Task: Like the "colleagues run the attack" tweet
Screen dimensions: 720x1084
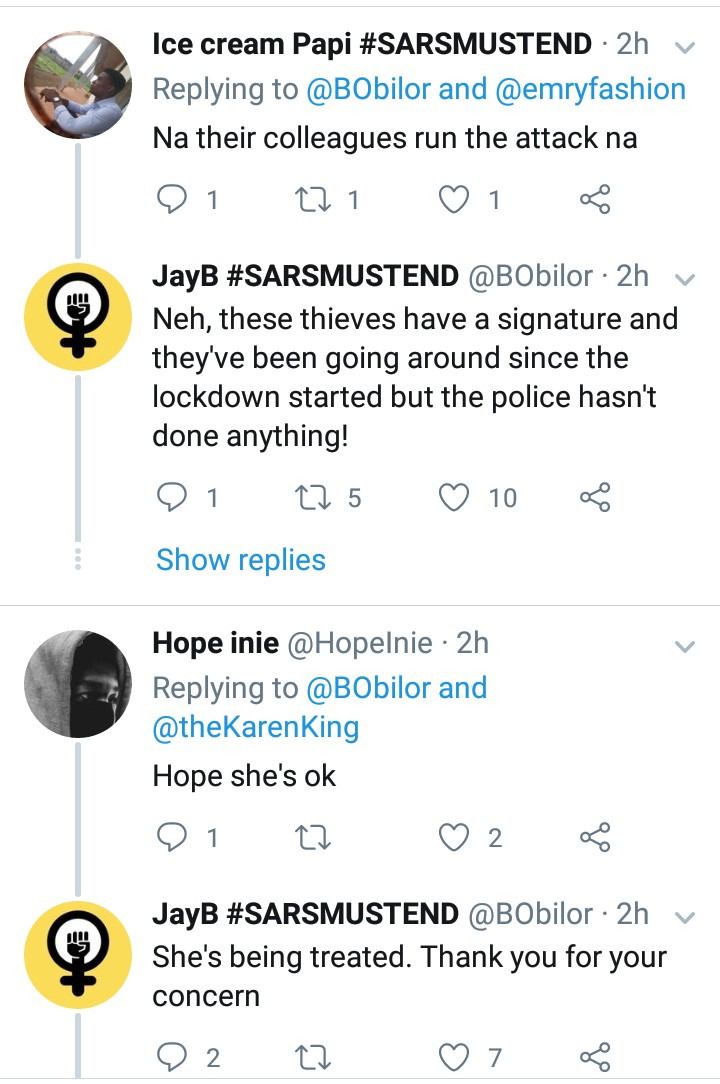Action: 455,201
